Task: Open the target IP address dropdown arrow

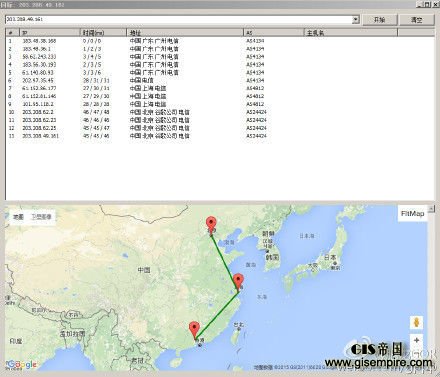Action: pyautogui.click(x=356, y=19)
